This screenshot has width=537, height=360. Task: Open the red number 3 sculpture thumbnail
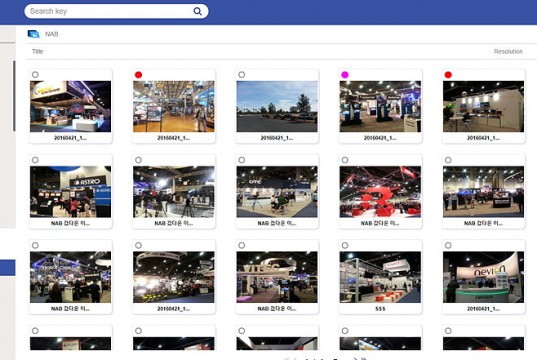380,191
